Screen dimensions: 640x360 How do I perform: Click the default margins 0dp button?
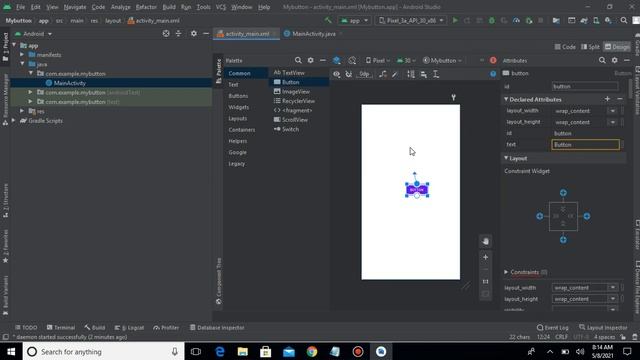coord(364,74)
